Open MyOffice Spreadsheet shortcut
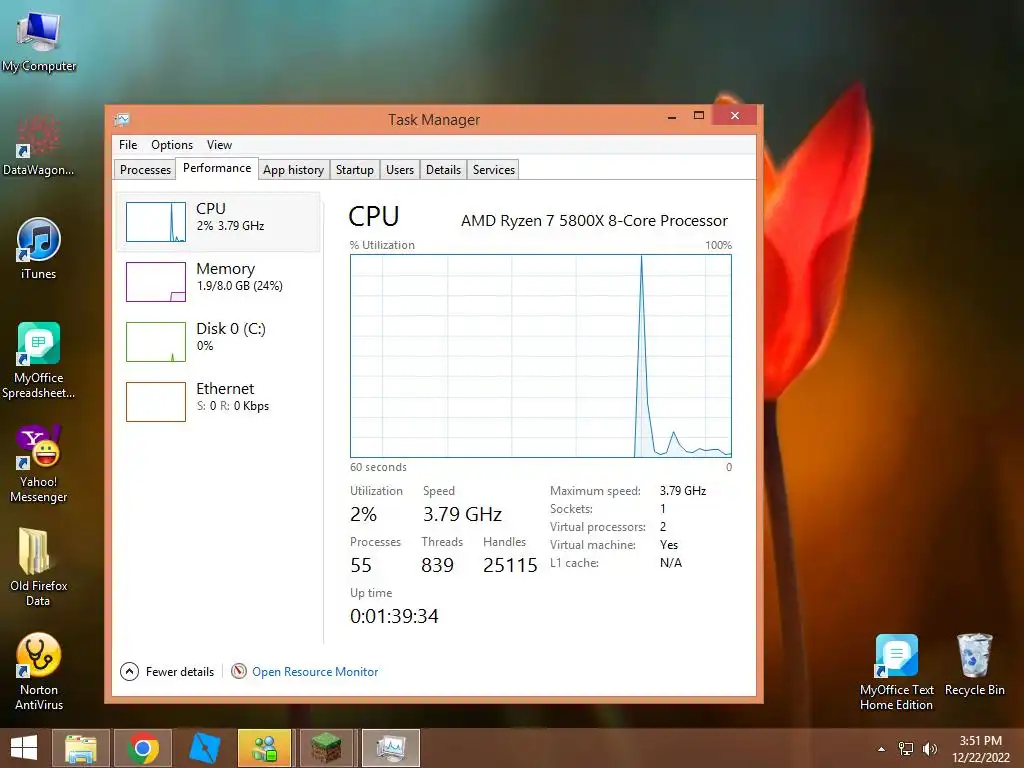 click(39, 360)
